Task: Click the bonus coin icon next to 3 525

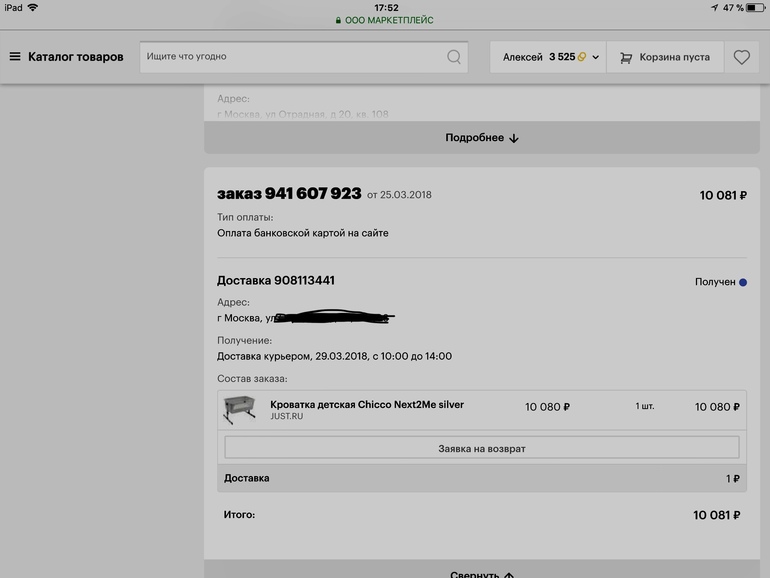Action: pyautogui.click(x=582, y=57)
